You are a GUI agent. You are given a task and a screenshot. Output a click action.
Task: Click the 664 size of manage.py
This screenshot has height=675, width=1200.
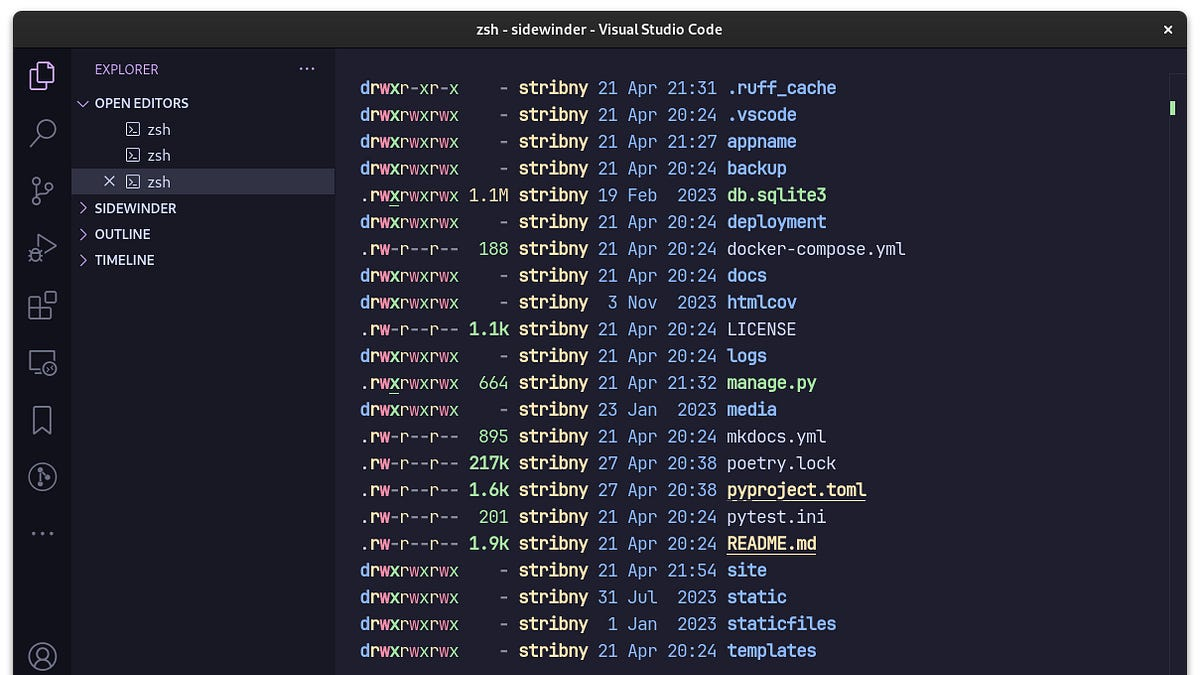pos(493,383)
